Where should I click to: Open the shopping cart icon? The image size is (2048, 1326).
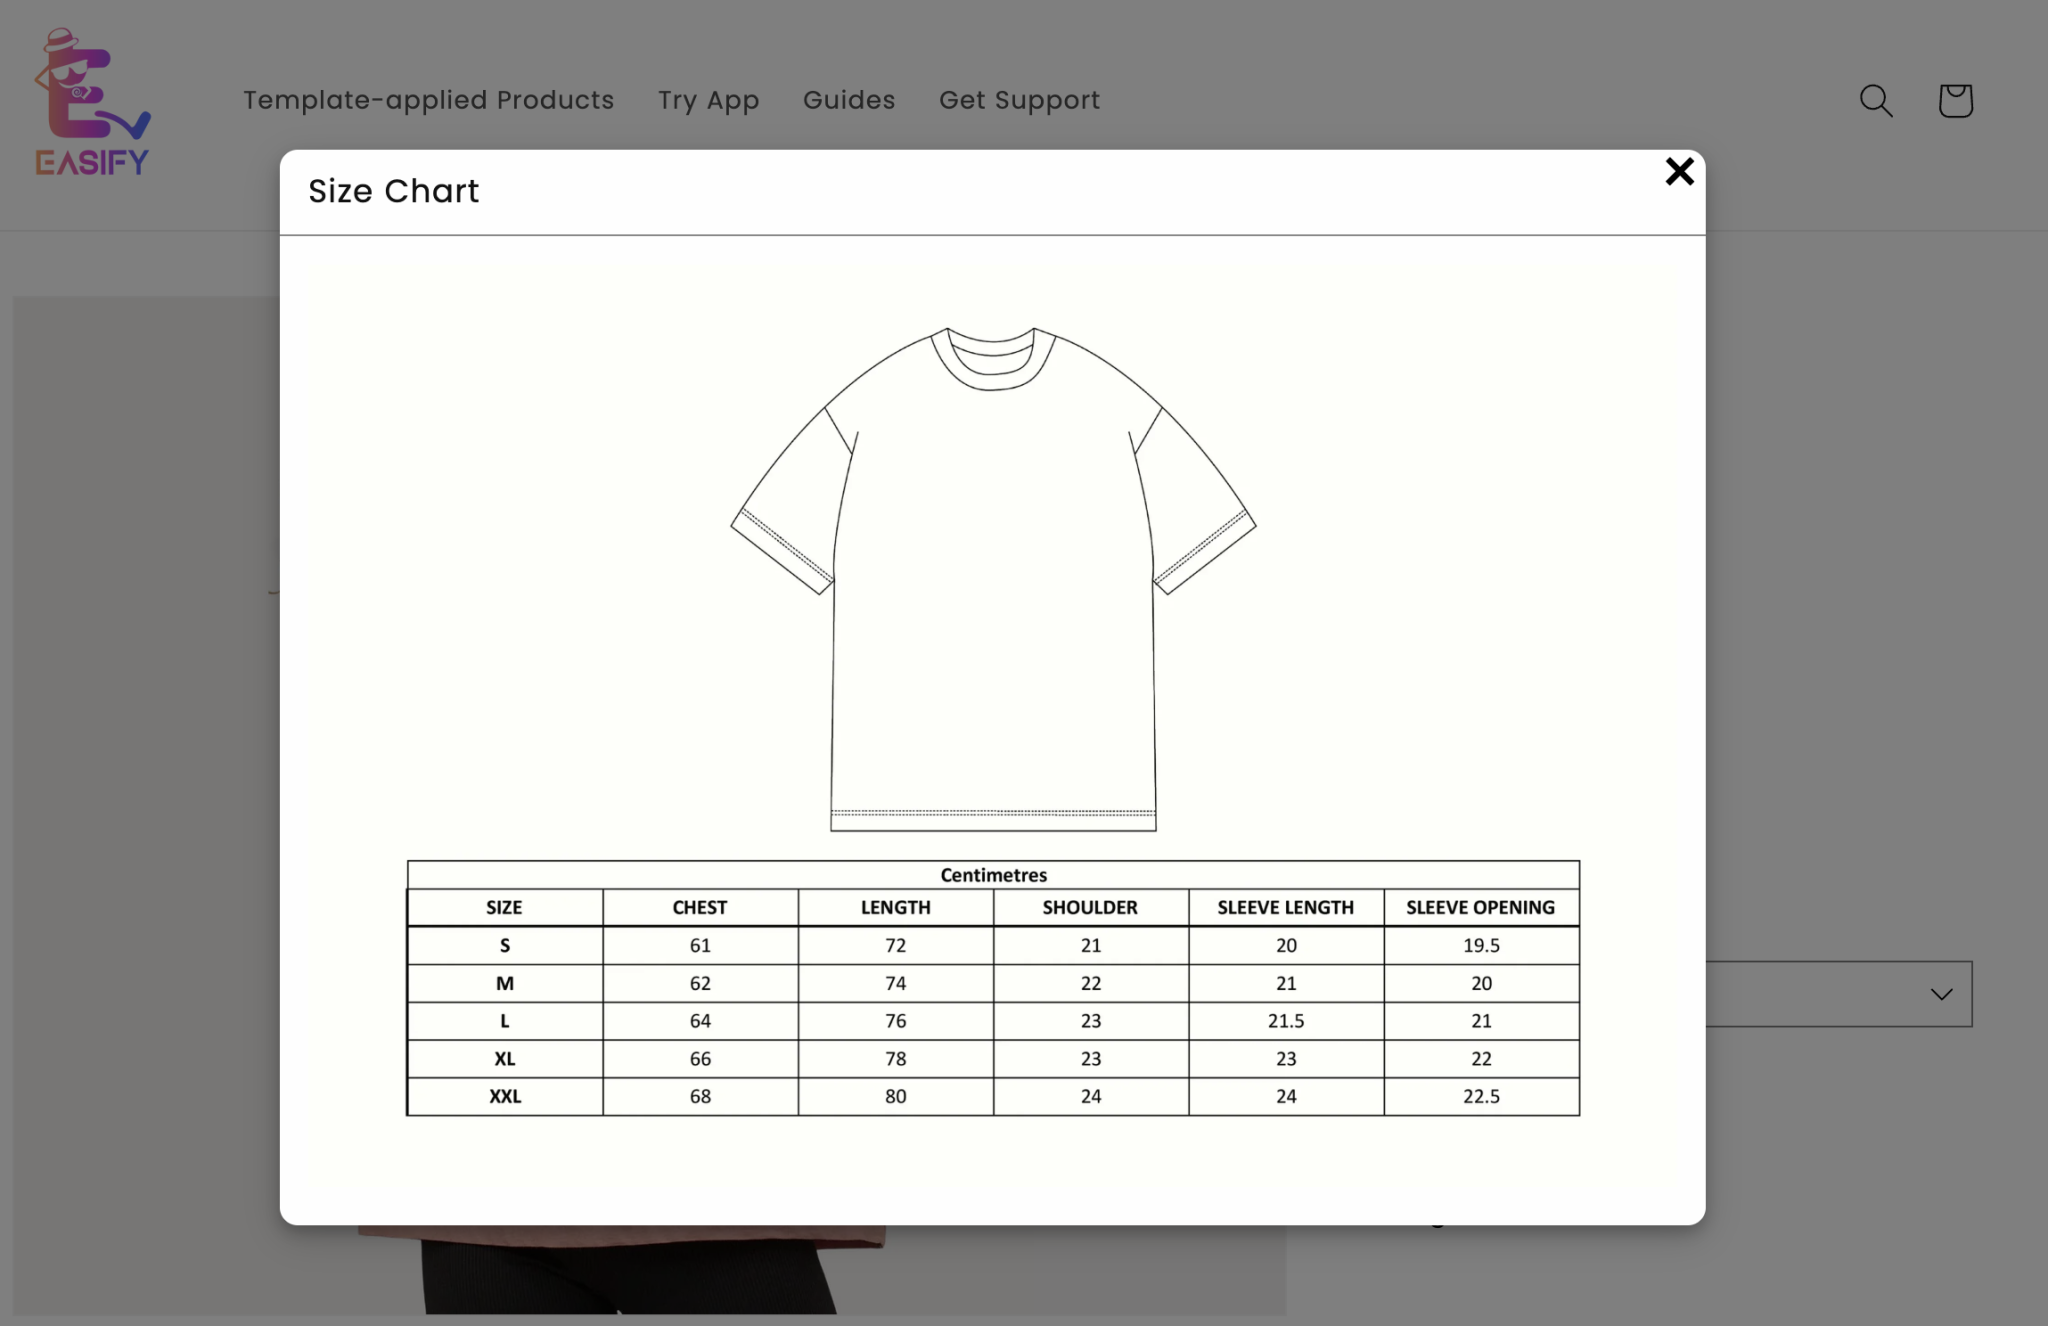(1955, 100)
